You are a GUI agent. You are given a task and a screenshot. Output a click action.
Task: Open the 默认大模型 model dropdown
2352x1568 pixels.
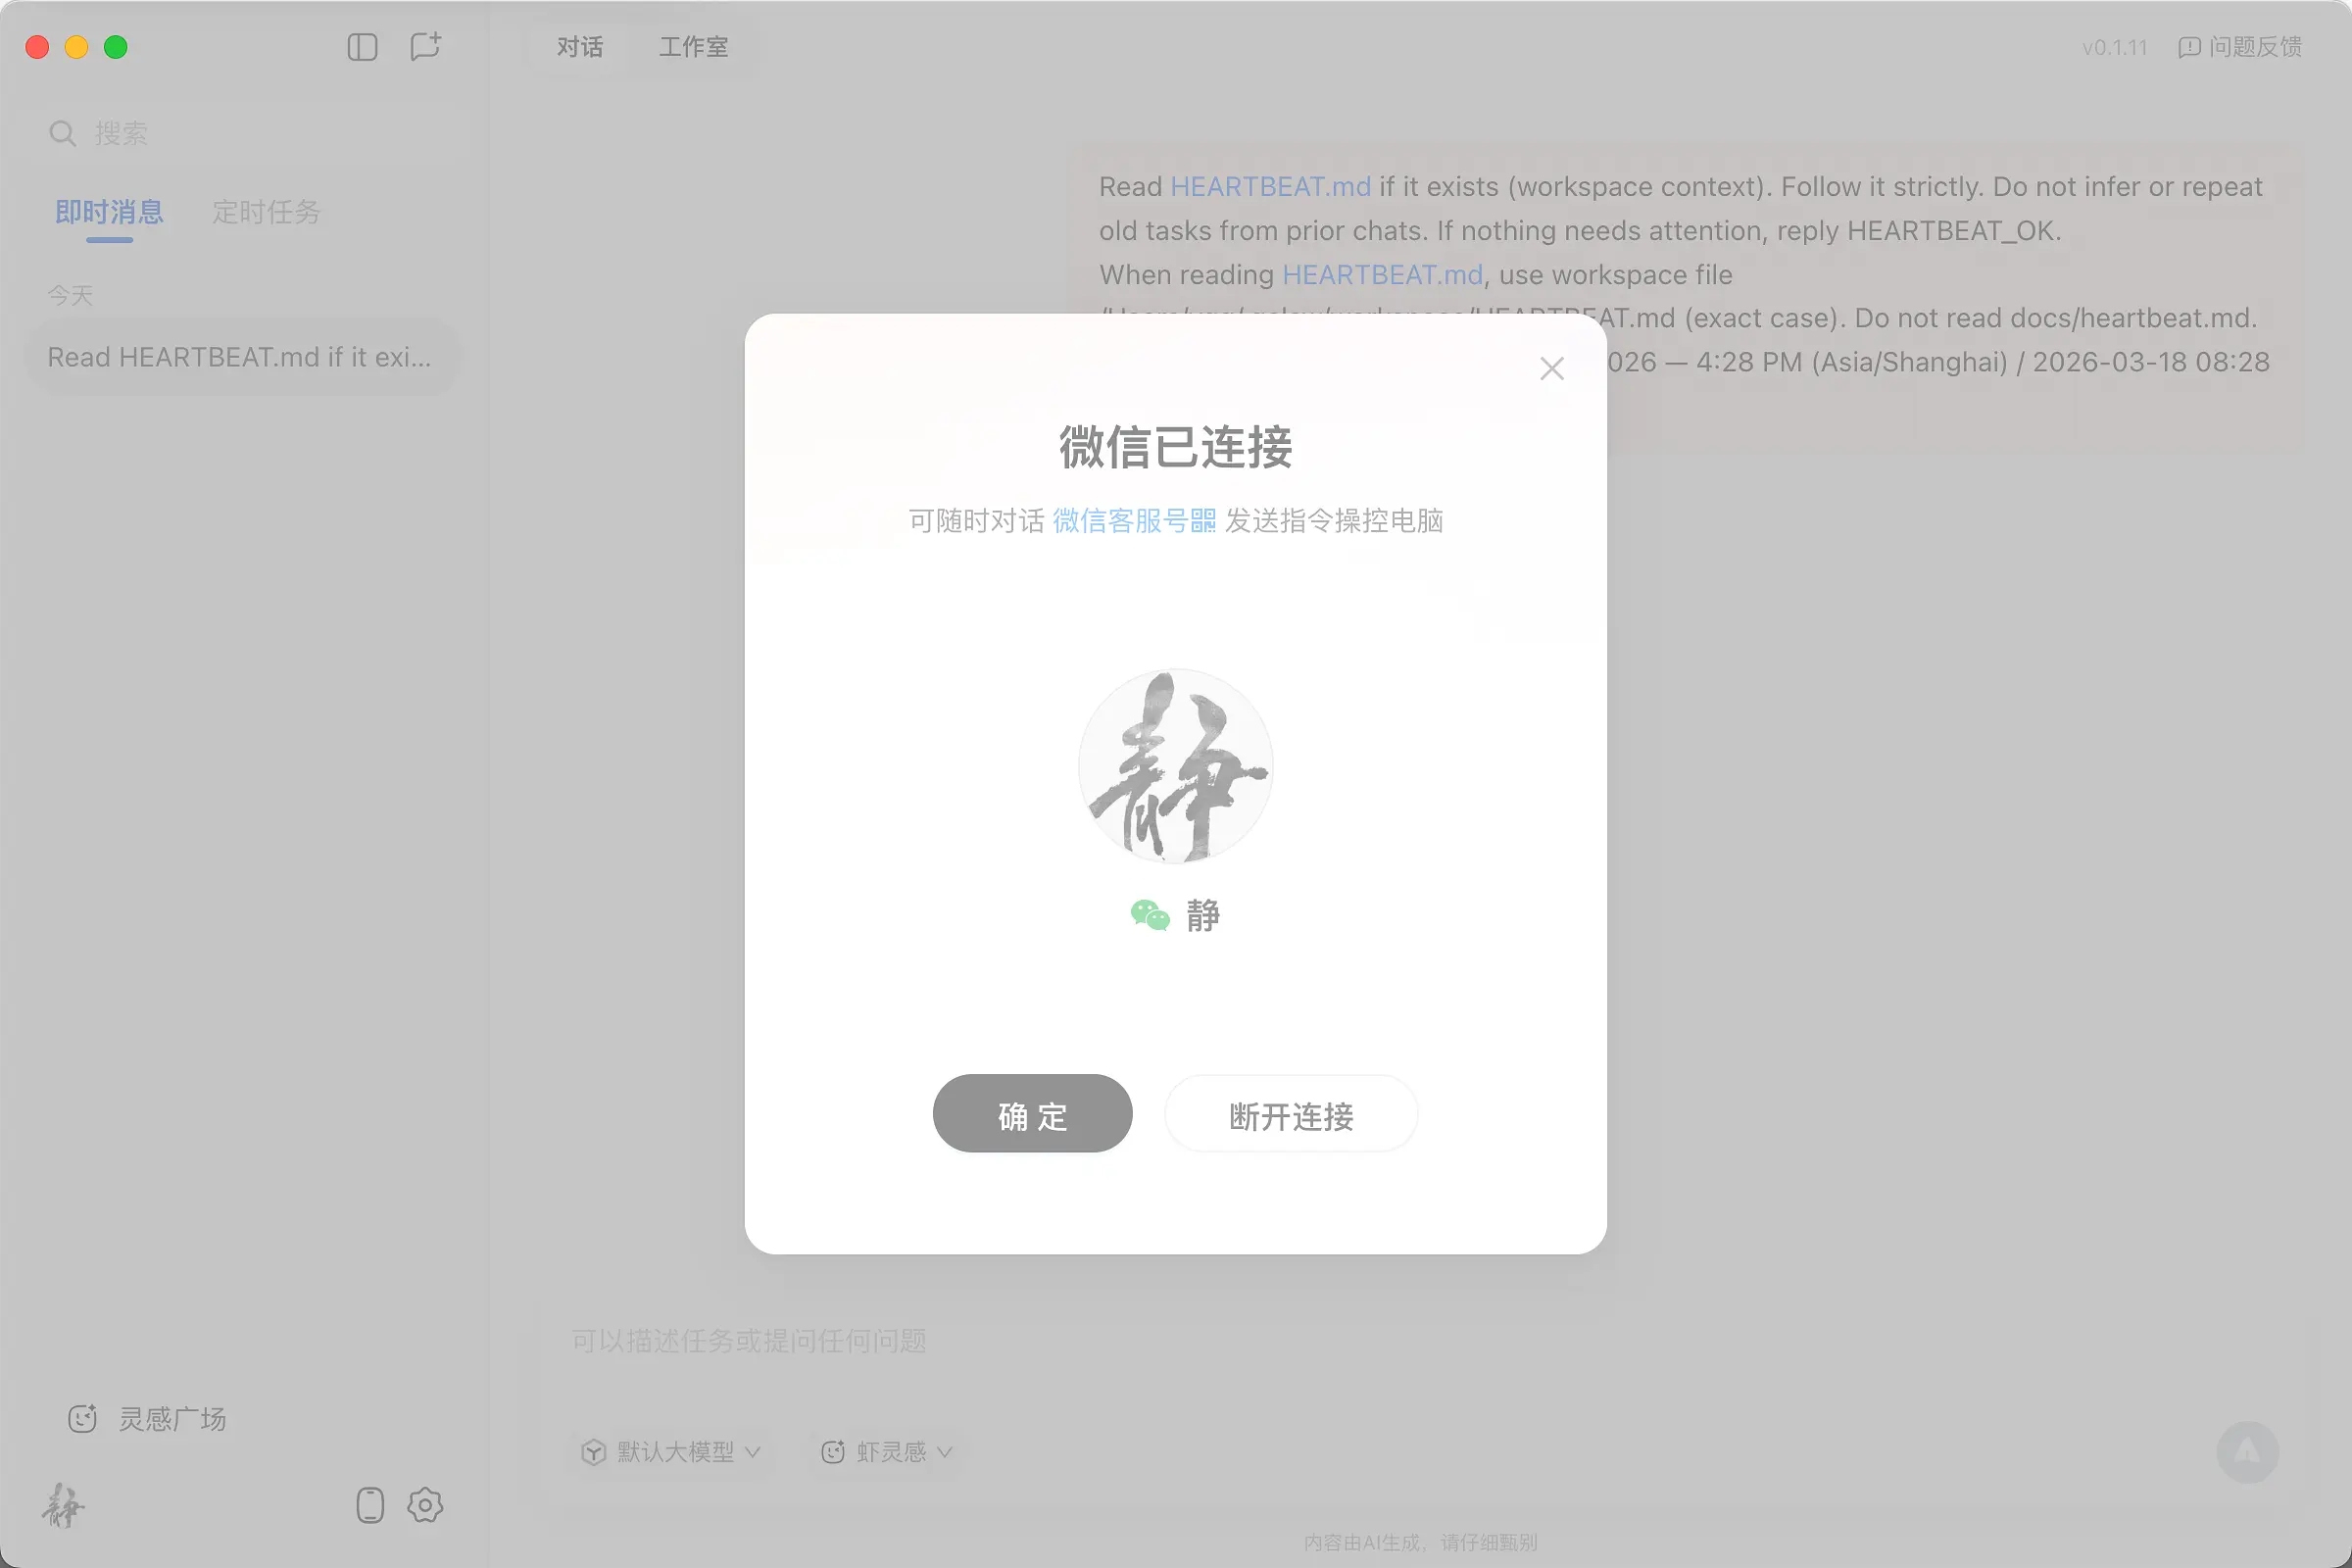[670, 1452]
